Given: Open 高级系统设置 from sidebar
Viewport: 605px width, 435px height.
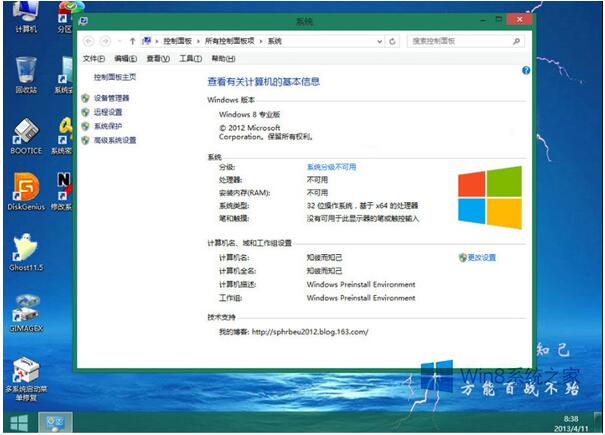Looking at the screenshot, I should pos(115,140).
